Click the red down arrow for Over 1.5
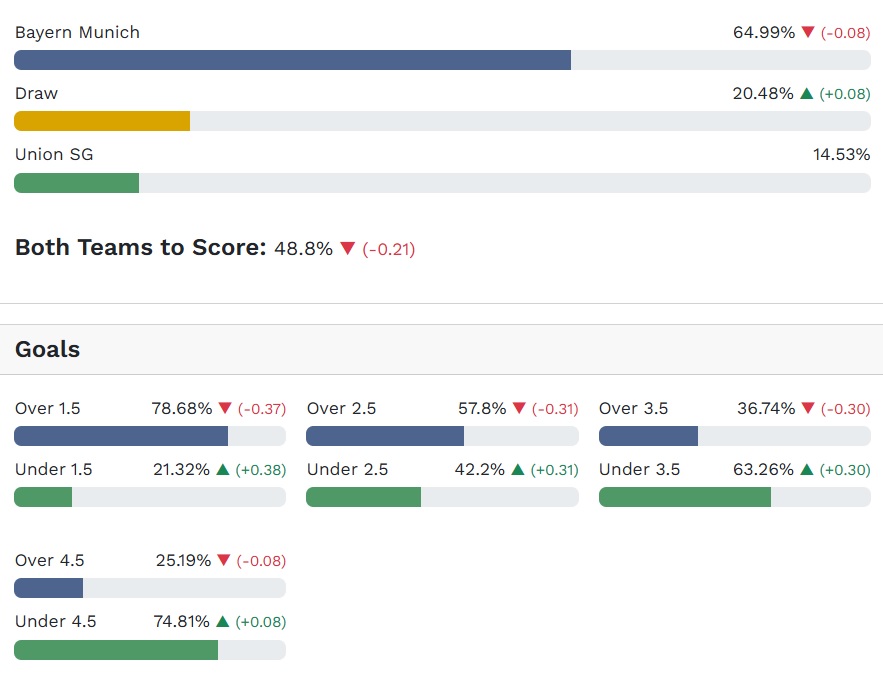 coord(225,409)
